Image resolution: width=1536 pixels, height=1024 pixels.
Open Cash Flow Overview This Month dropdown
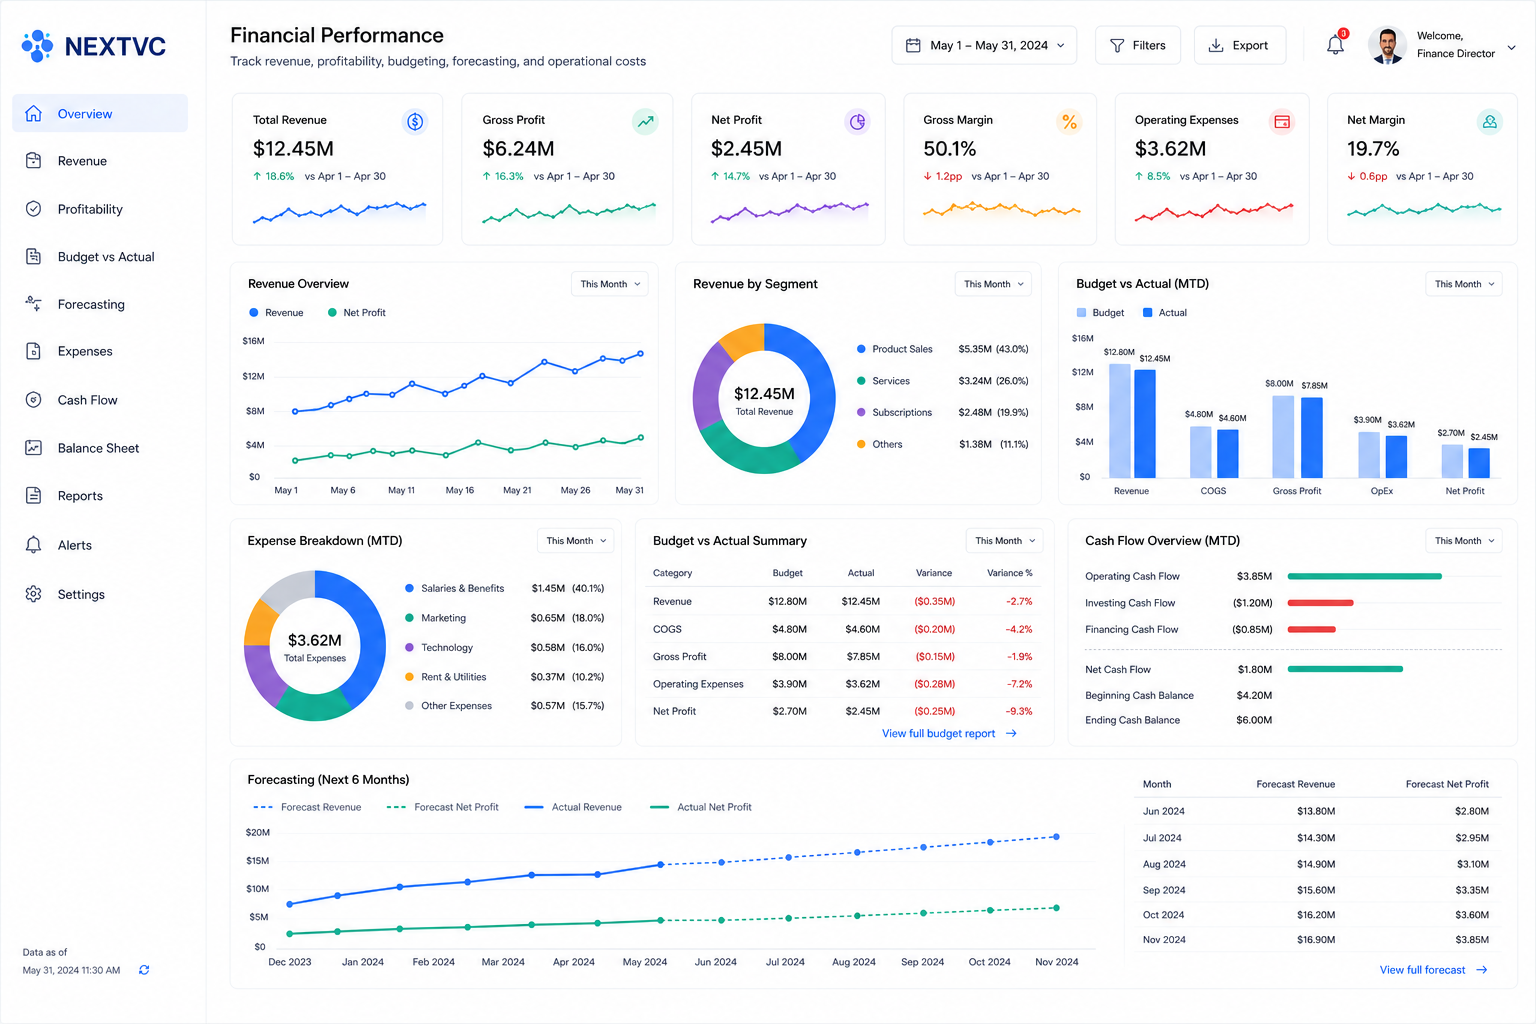point(1464,541)
